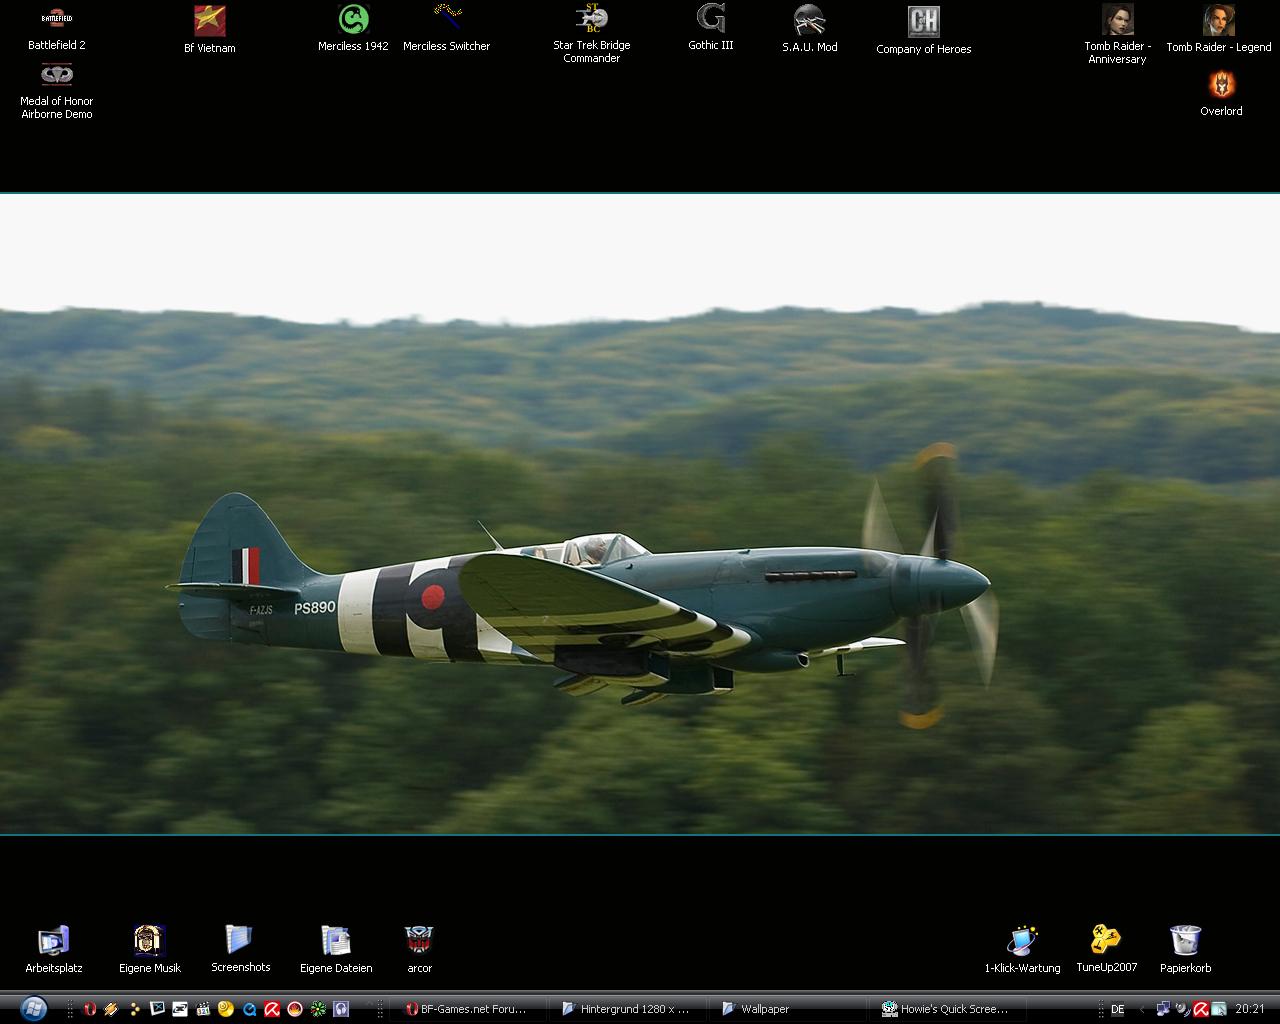Launch Opera from the quick launch bar

(x=90, y=1009)
